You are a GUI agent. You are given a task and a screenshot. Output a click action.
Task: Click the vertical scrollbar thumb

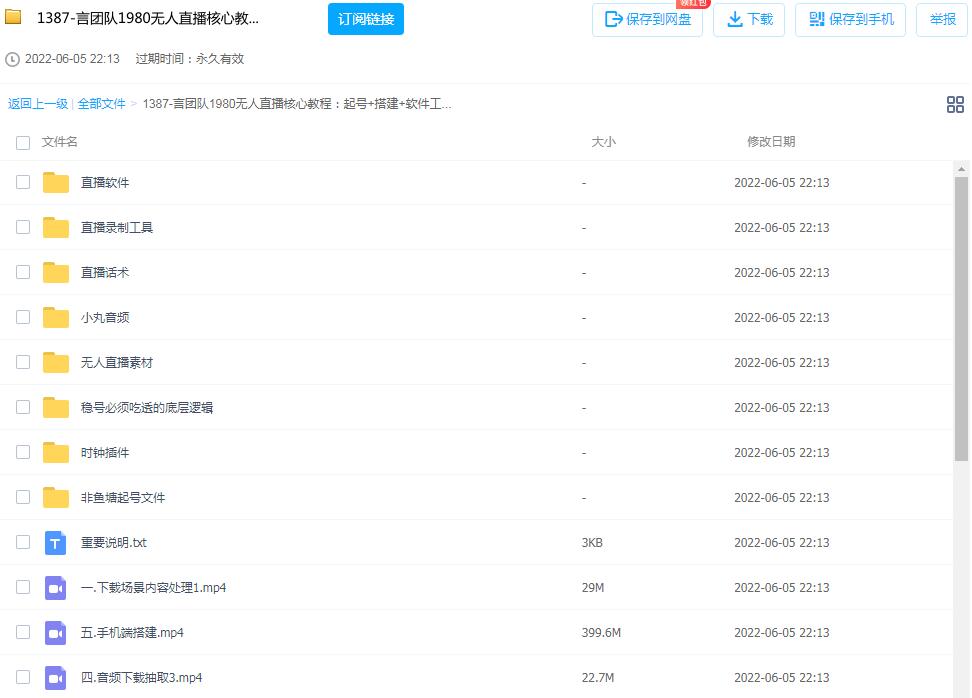pos(961,319)
